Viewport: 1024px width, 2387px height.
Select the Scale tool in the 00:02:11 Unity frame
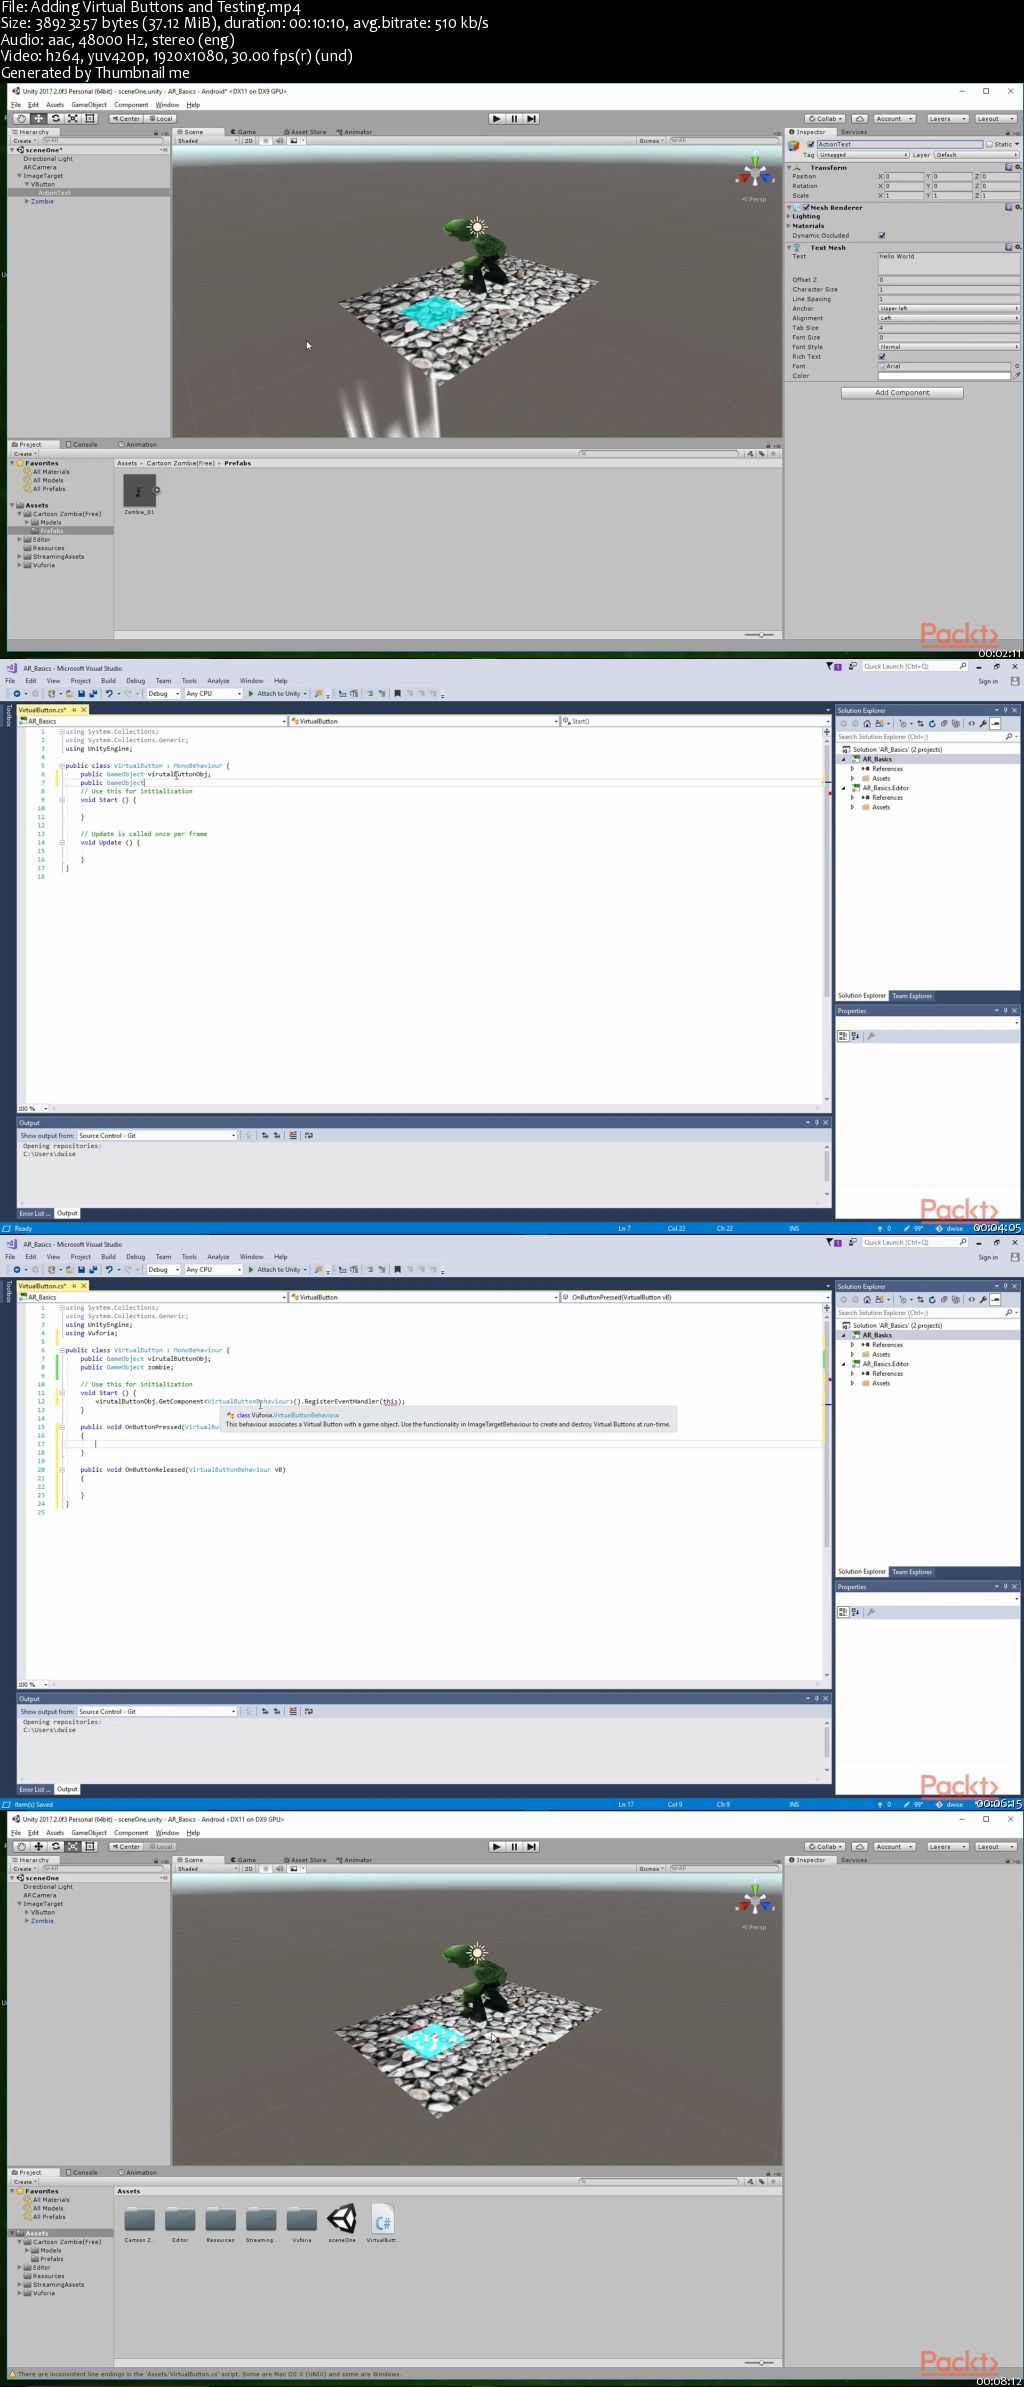pyautogui.click(x=72, y=118)
